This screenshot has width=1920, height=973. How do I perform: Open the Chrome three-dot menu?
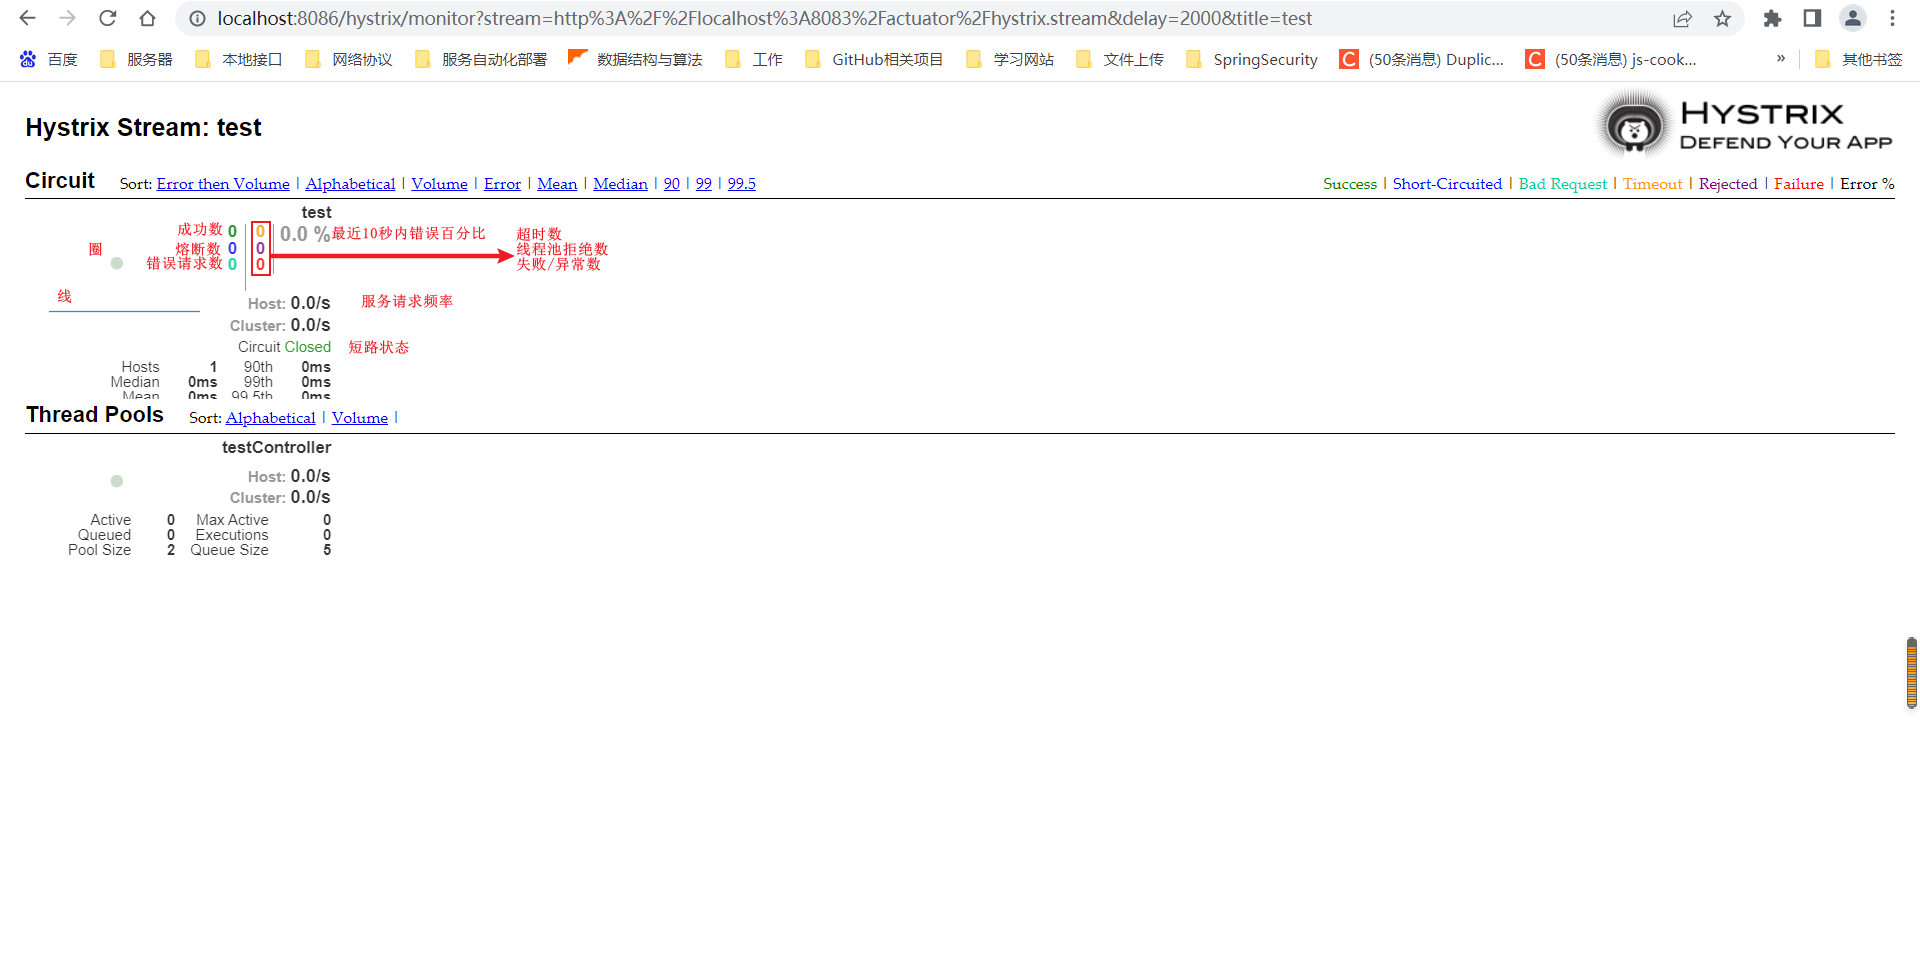[x=1892, y=18]
